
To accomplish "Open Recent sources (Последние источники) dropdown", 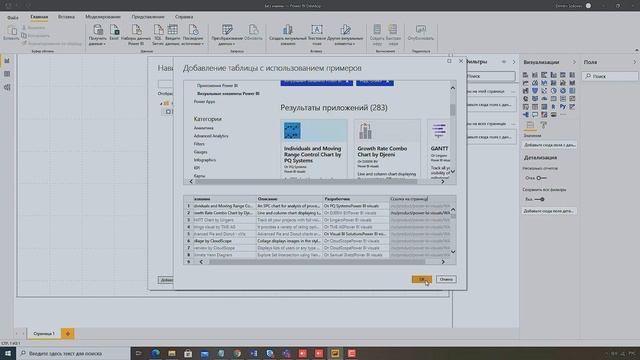I will 193,35.
